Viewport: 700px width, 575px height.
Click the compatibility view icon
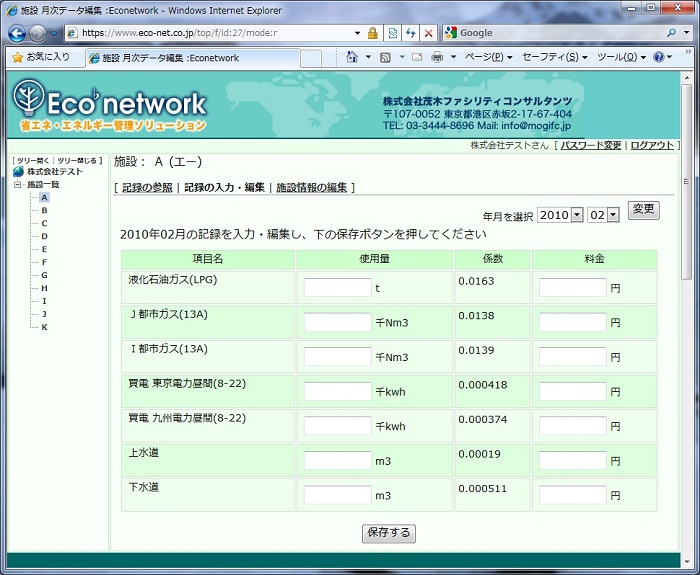(392, 33)
